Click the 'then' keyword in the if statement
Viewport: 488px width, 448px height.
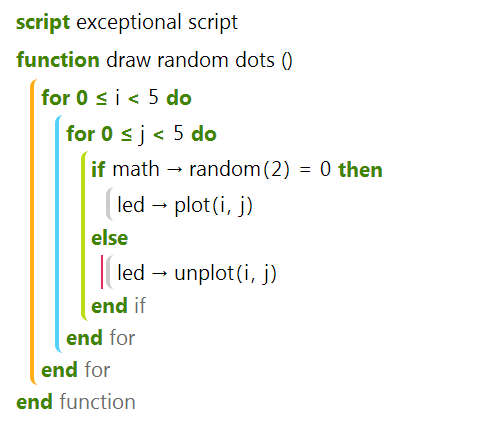coord(360,170)
